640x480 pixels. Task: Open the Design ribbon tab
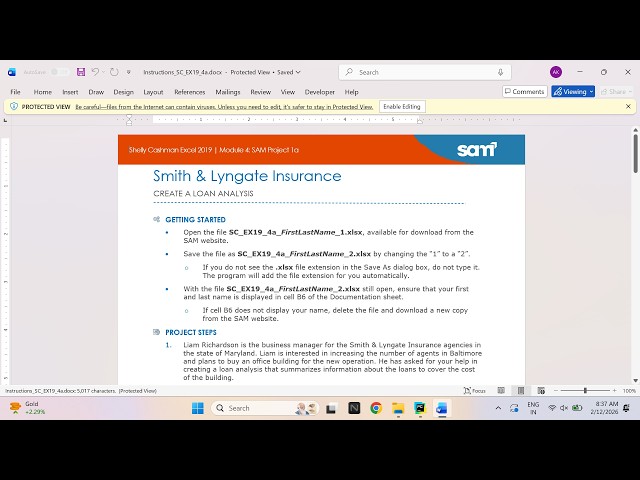tap(124, 92)
